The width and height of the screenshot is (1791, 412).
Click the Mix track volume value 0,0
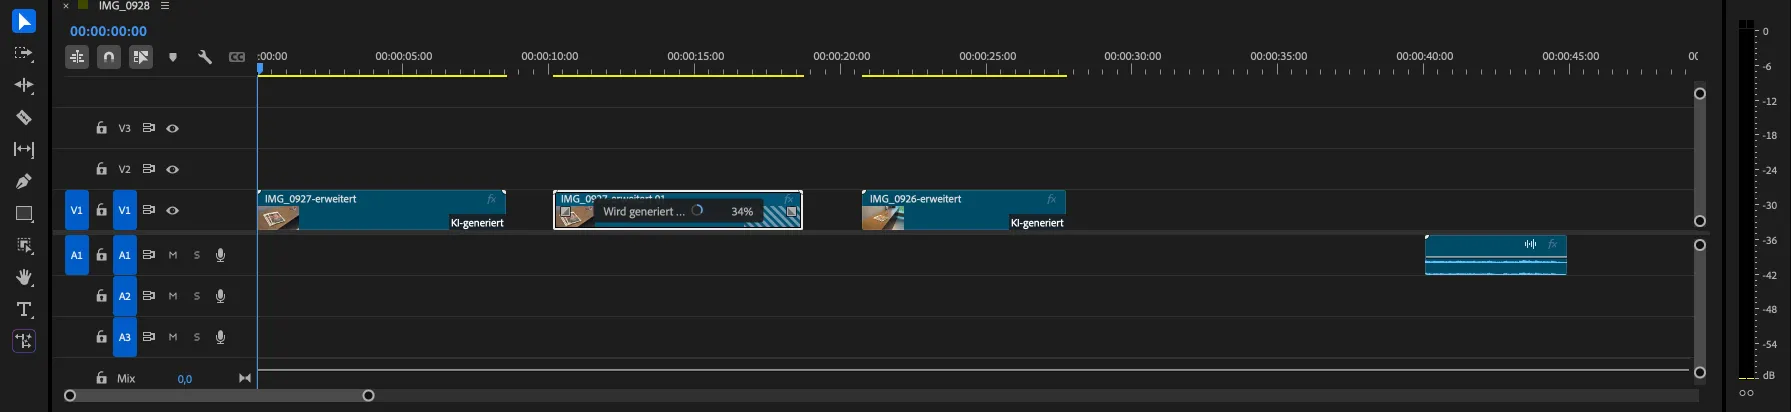point(185,379)
